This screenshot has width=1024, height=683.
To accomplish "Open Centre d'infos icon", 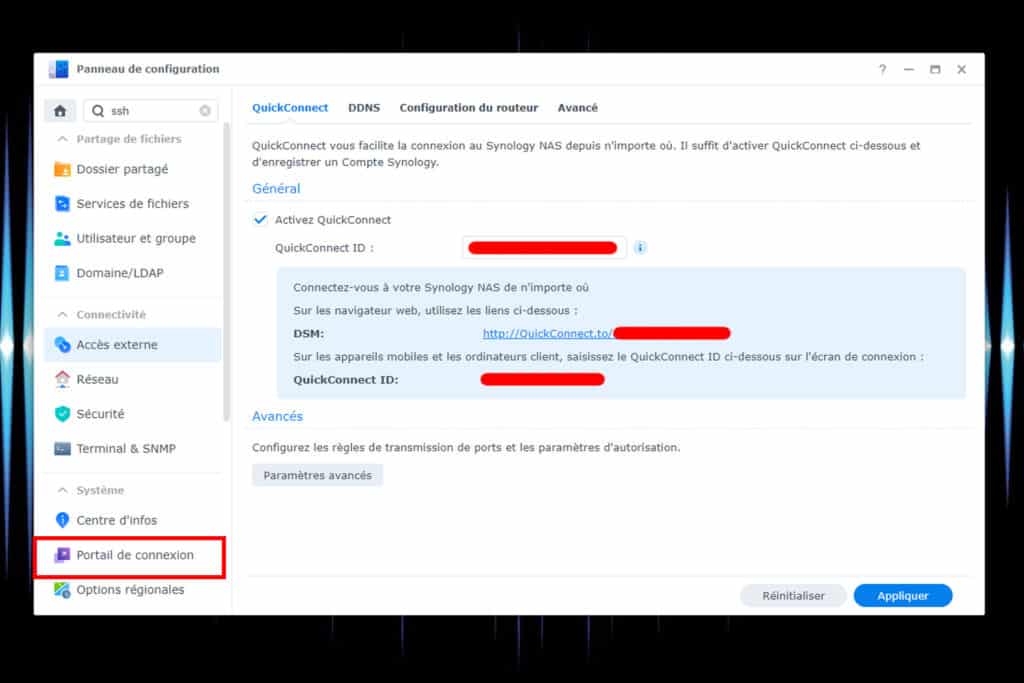I will click(62, 520).
